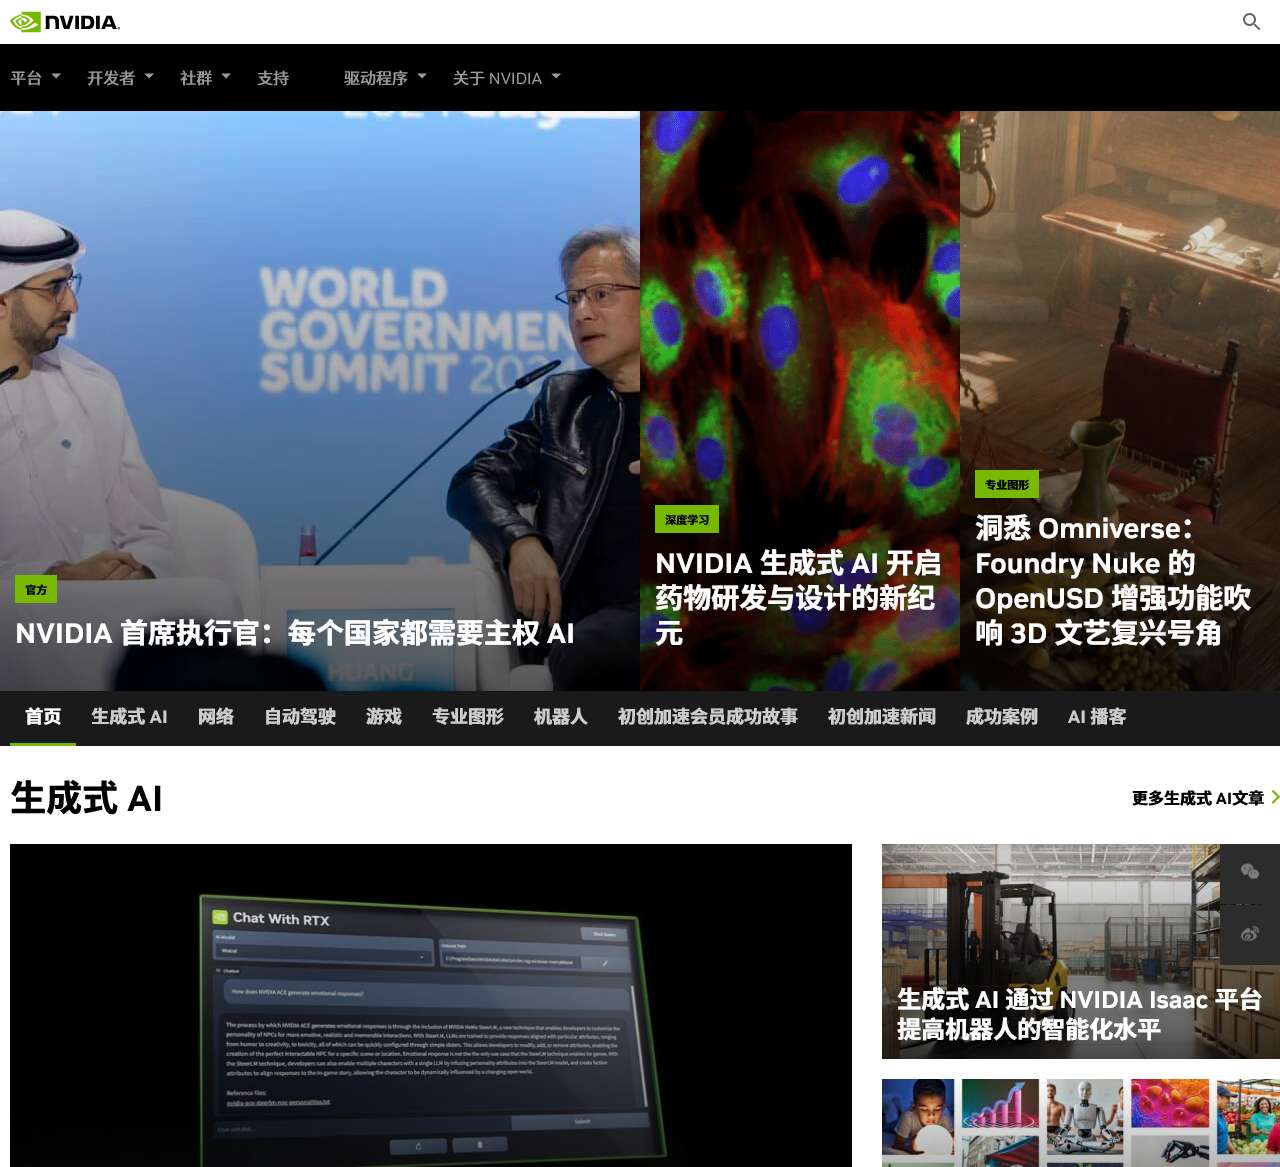This screenshot has height=1167, width=1280.
Task: Select the 首页 tab
Action: tap(43, 717)
